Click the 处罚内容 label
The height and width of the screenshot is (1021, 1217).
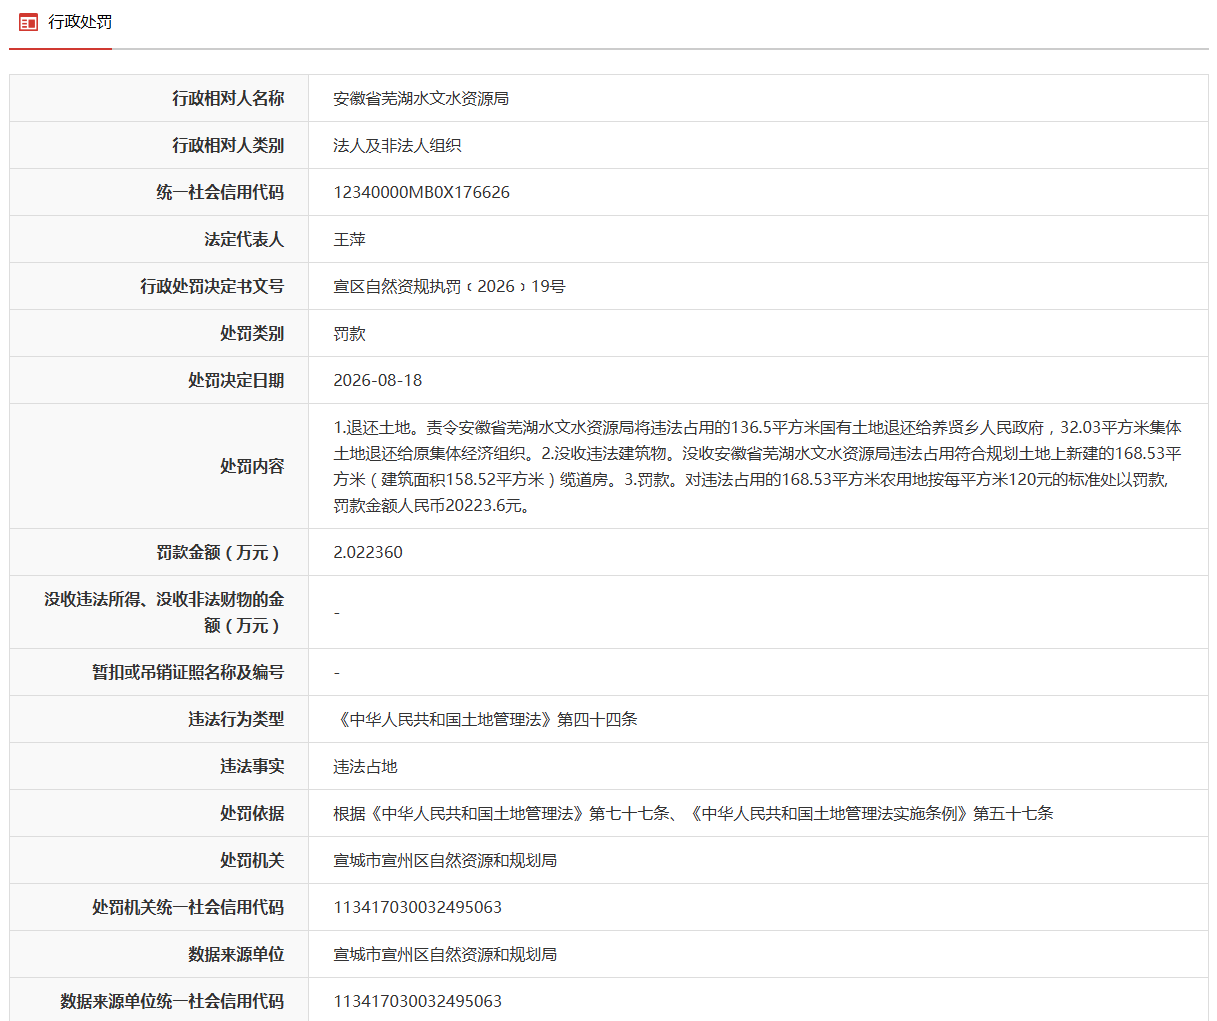252,466
